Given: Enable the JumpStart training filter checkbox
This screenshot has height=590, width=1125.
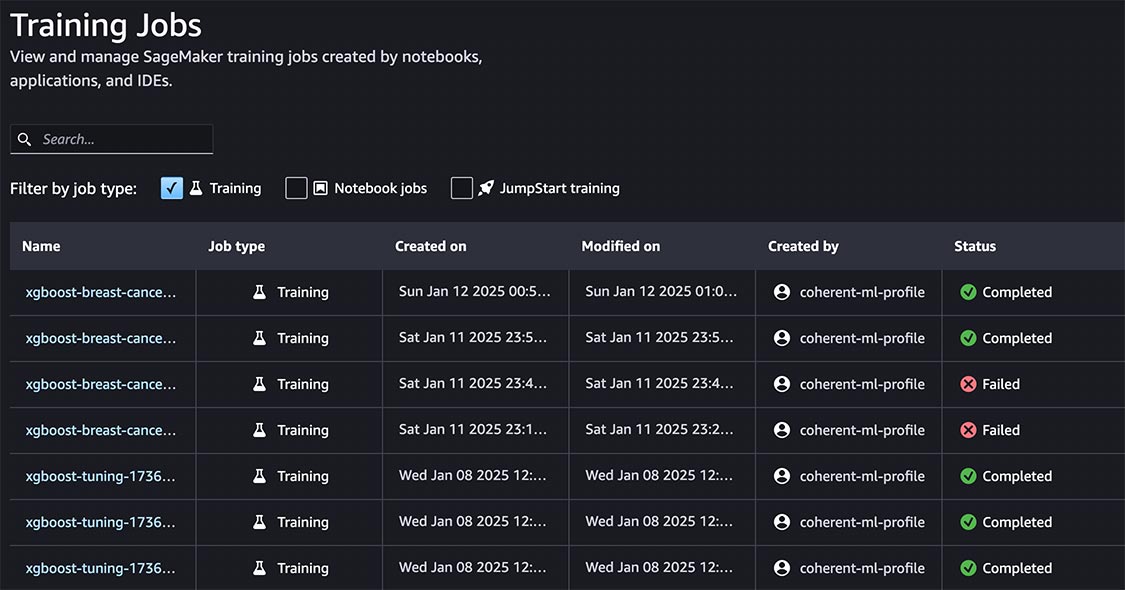Looking at the screenshot, I should (461, 188).
